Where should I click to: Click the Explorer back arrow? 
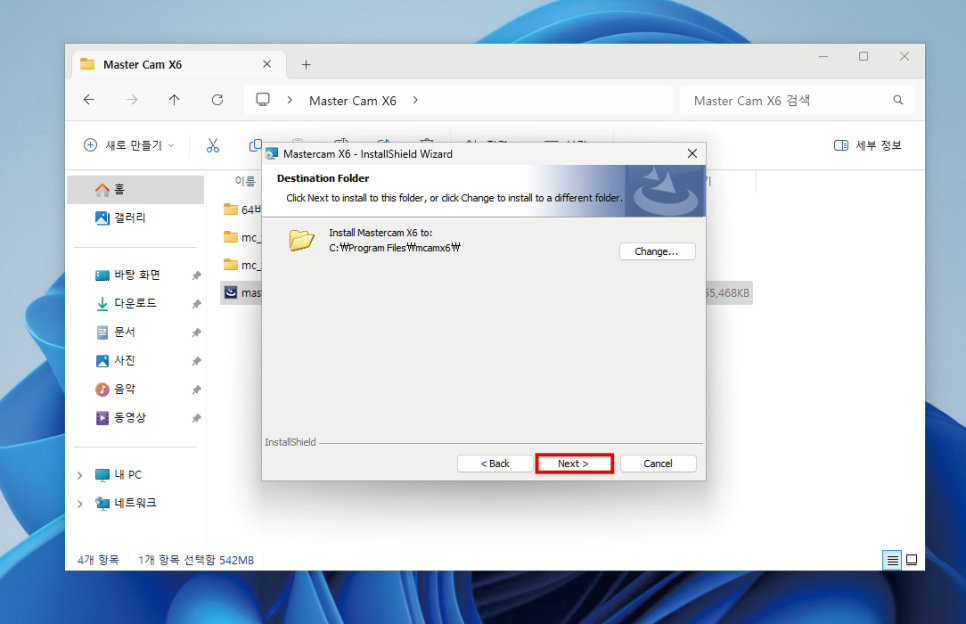point(89,100)
